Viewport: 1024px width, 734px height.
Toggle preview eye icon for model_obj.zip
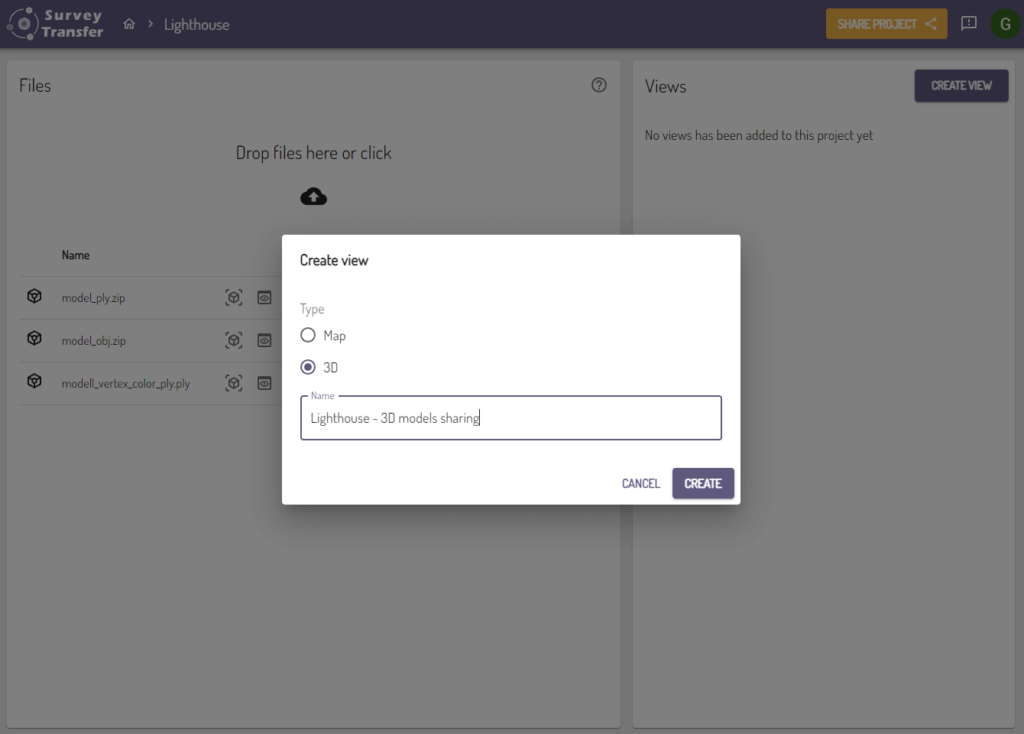tap(264, 341)
